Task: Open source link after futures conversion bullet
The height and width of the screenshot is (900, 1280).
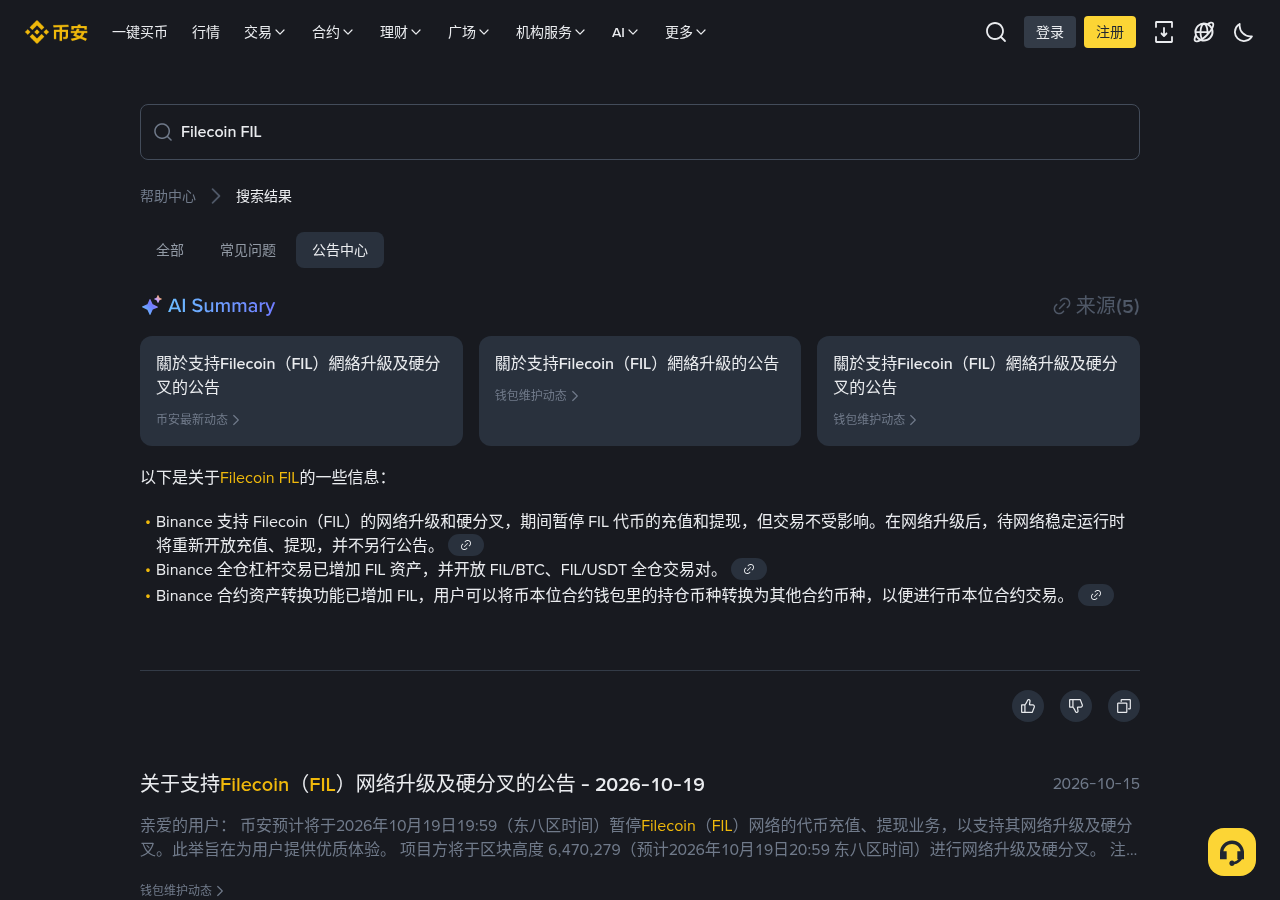Action: (x=1096, y=595)
